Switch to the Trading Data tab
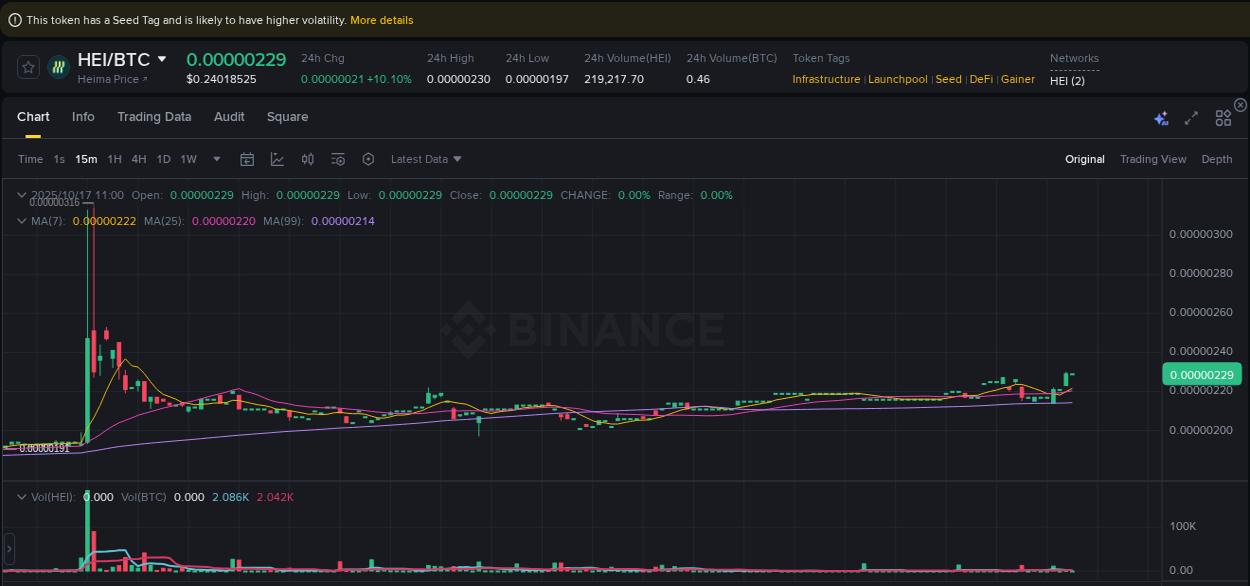 click(x=154, y=117)
